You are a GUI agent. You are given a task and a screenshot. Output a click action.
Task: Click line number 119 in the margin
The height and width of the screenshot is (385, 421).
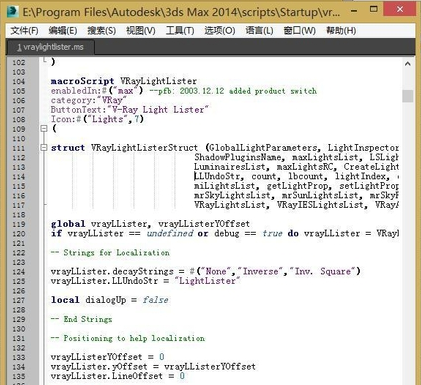(x=19, y=224)
